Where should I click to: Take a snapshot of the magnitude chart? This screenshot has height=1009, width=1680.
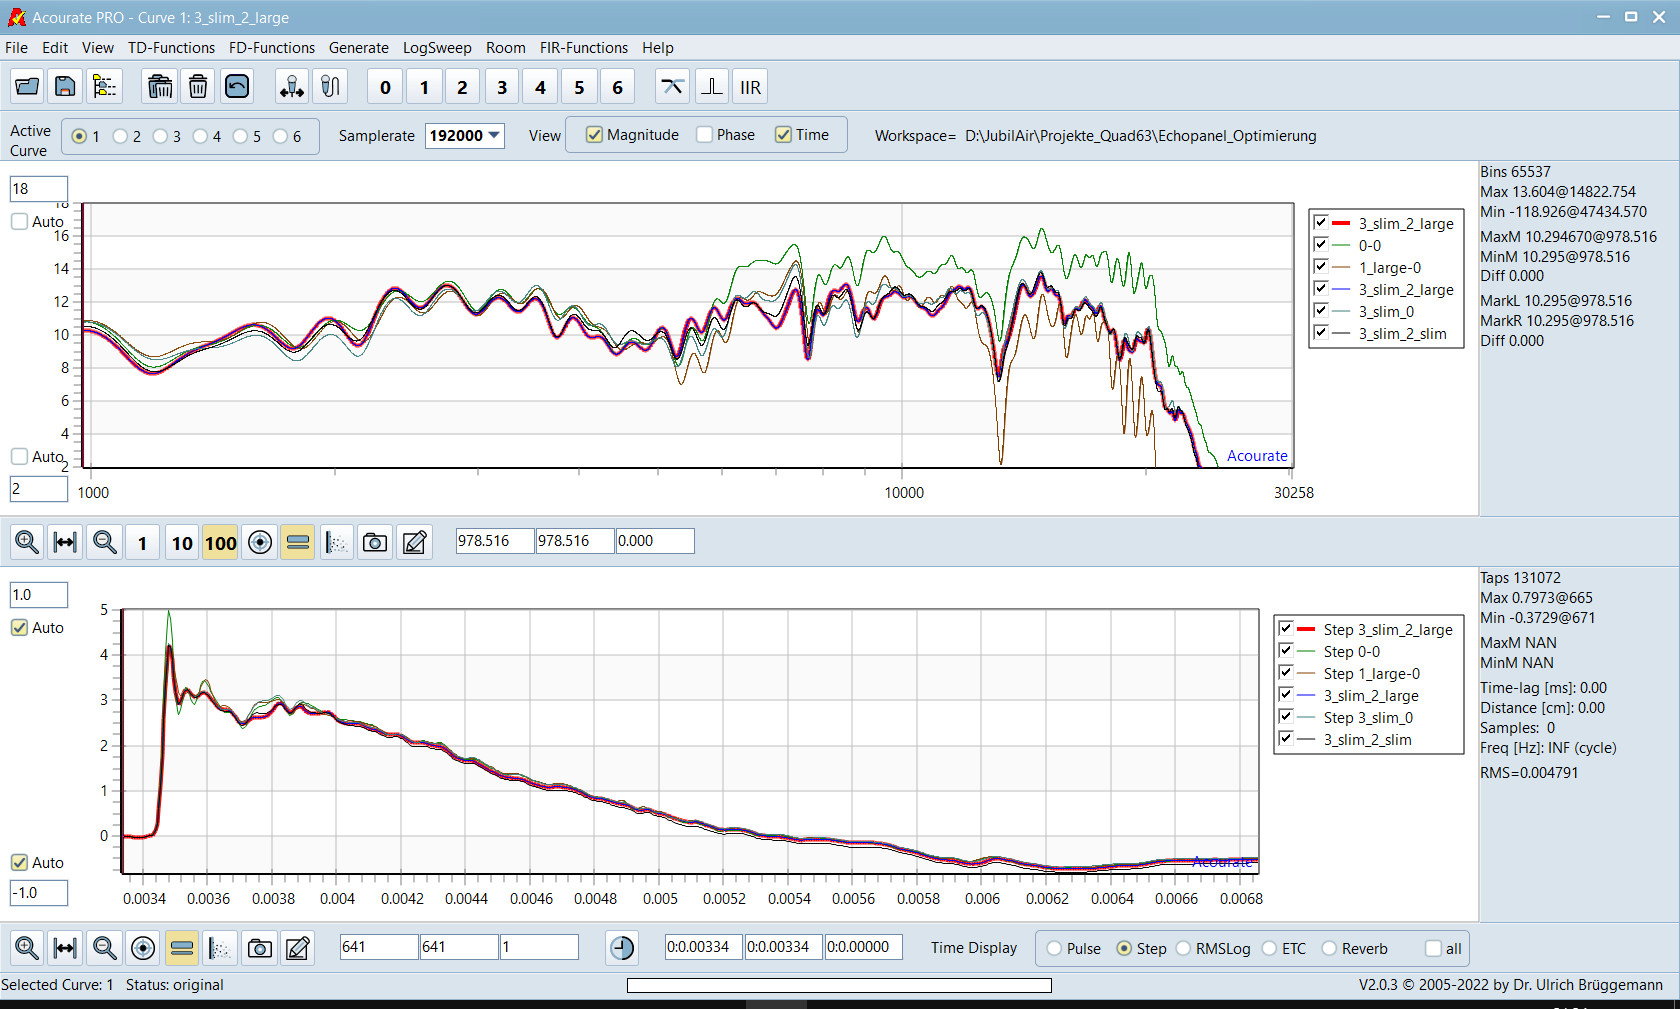(x=375, y=542)
